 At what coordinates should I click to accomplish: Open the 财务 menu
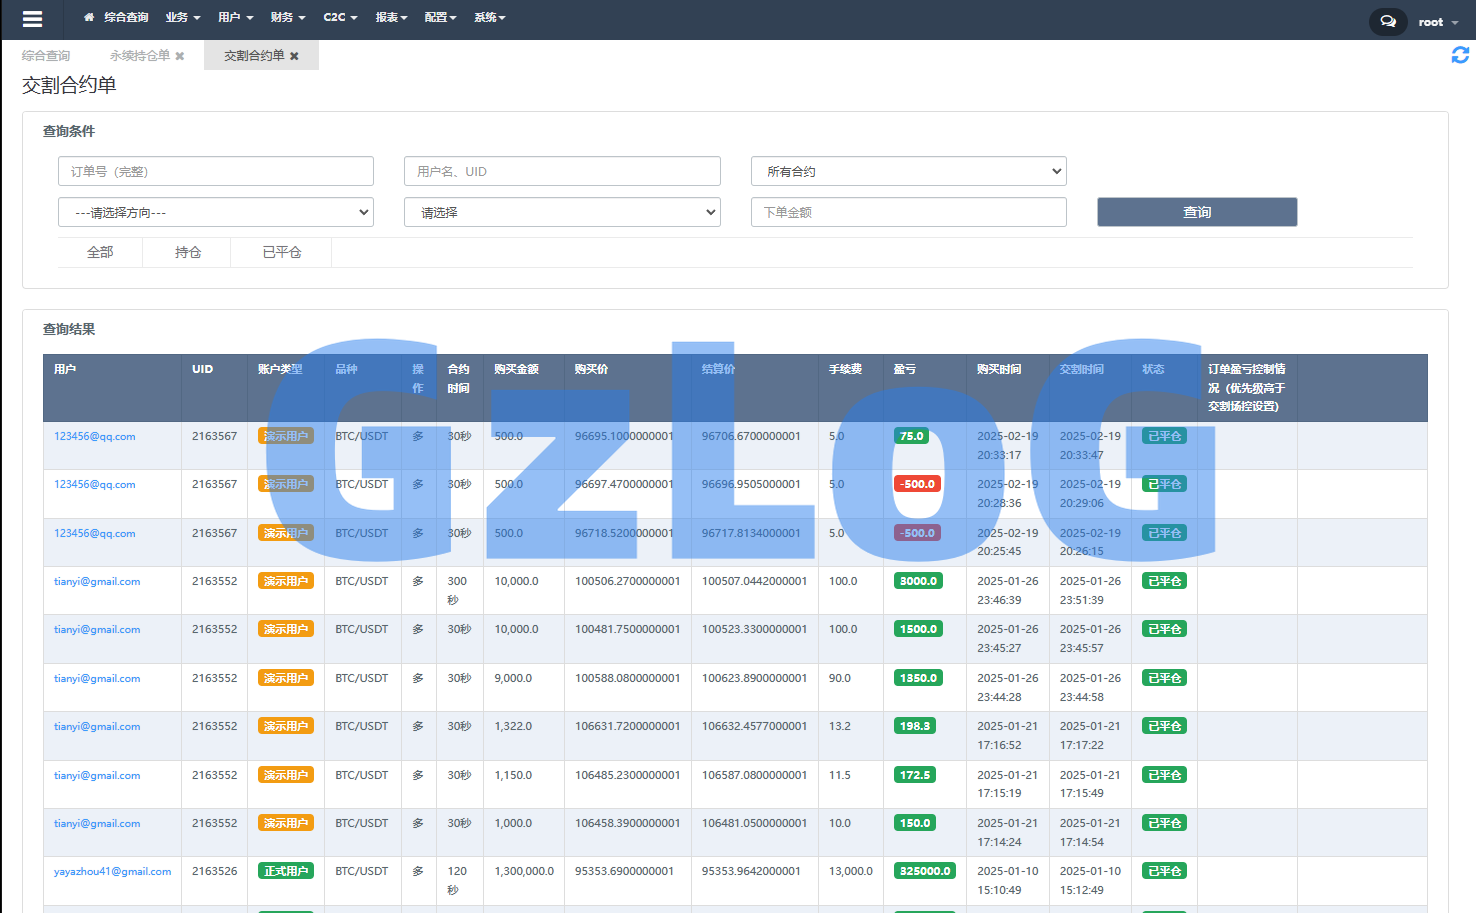tap(287, 17)
